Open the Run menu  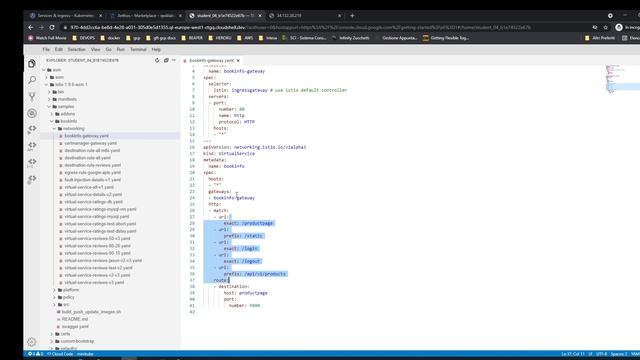120,49
